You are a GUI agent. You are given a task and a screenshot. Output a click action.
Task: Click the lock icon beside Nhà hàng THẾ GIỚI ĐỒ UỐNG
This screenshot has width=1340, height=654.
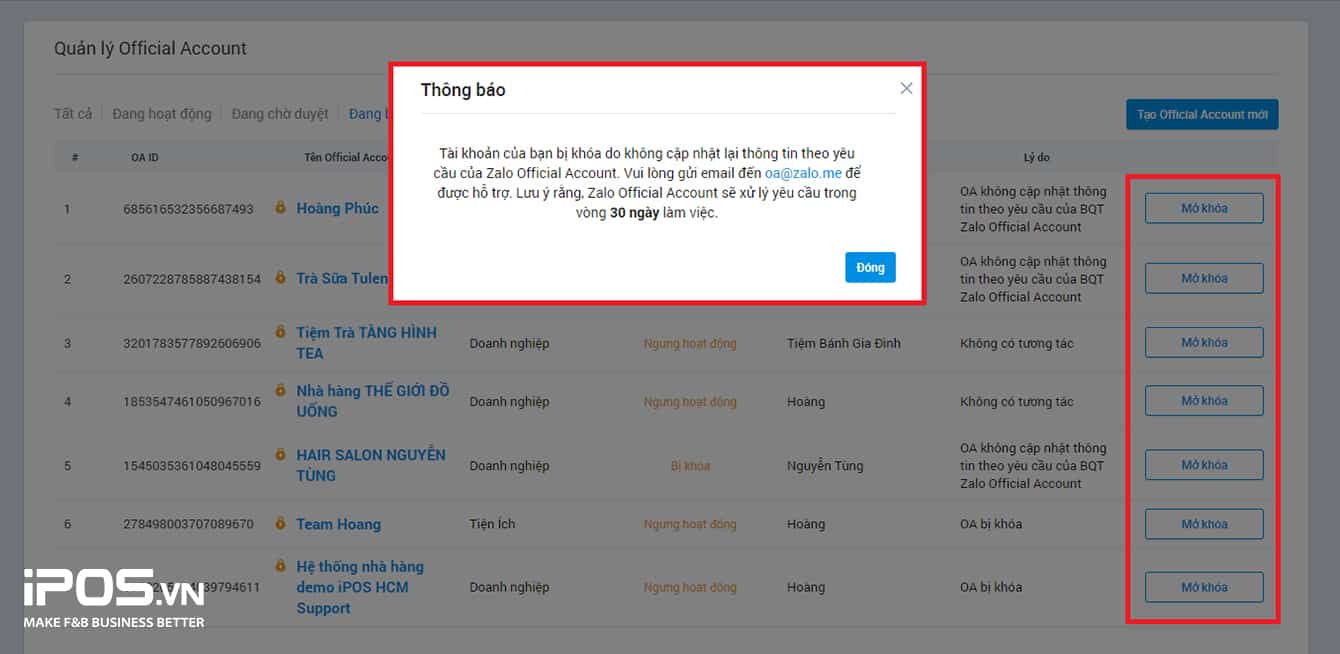pyautogui.click(x=281, y=391)
